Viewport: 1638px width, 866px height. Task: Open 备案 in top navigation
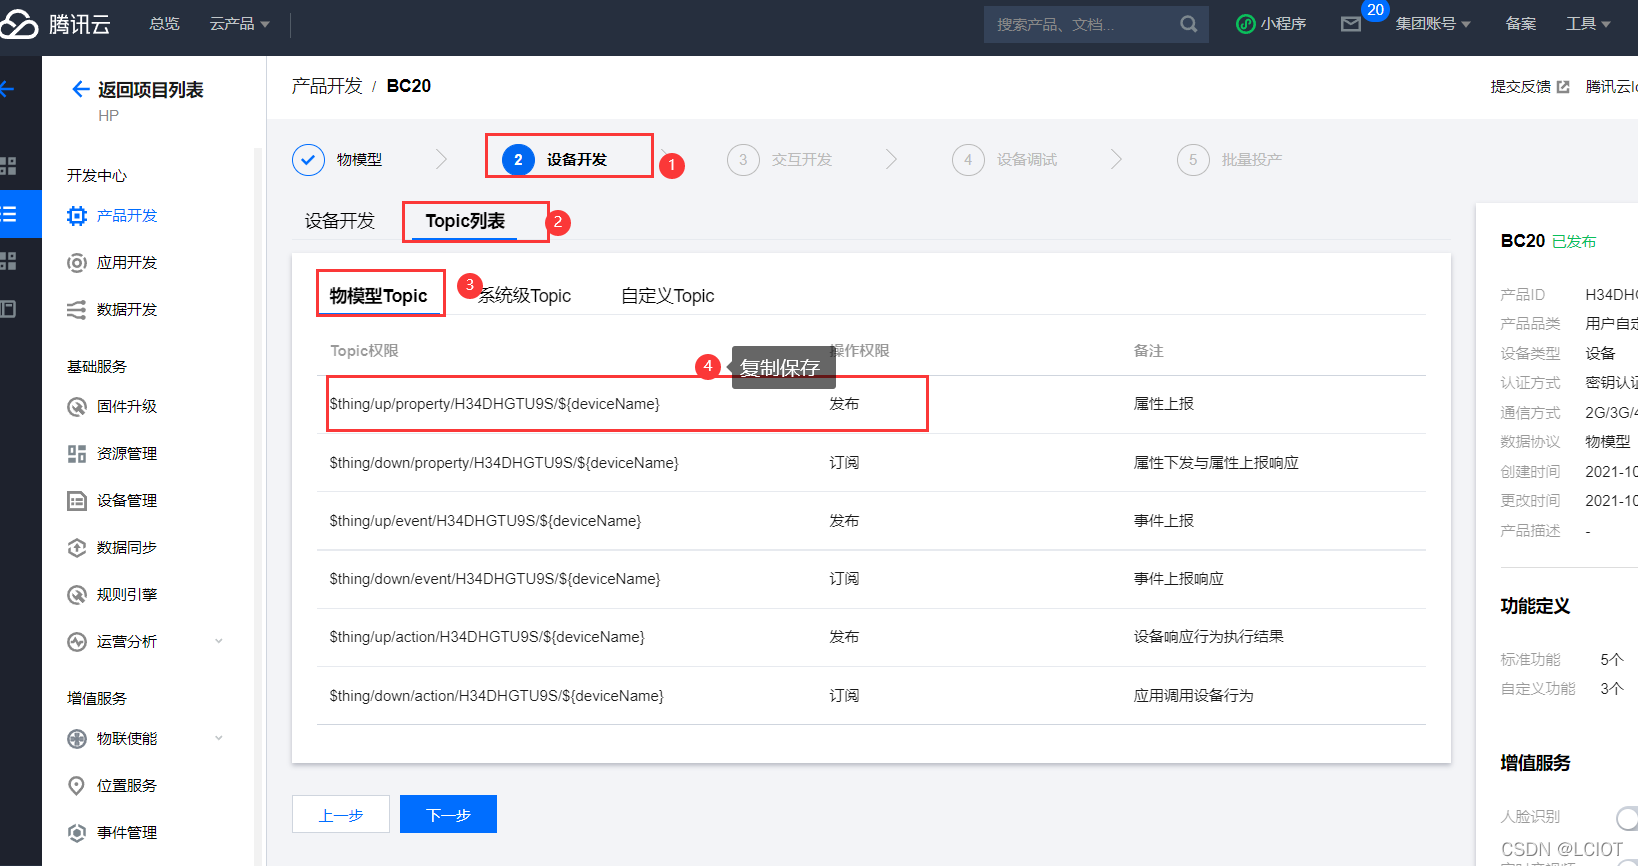tap(1521, 24)
